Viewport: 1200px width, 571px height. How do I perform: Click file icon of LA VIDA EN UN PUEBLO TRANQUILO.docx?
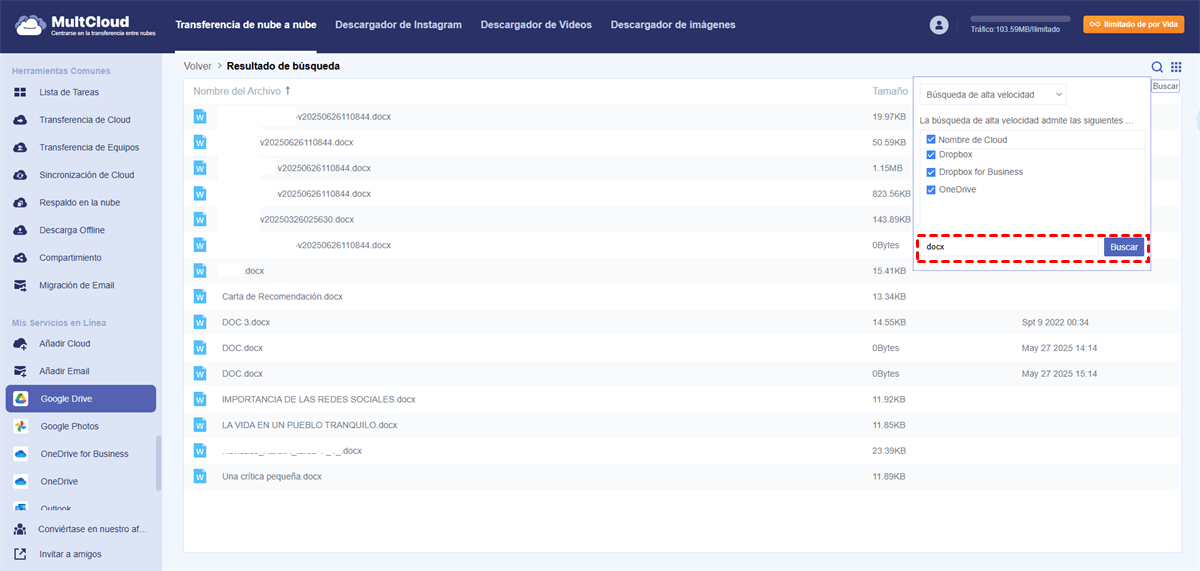point(200,425)
